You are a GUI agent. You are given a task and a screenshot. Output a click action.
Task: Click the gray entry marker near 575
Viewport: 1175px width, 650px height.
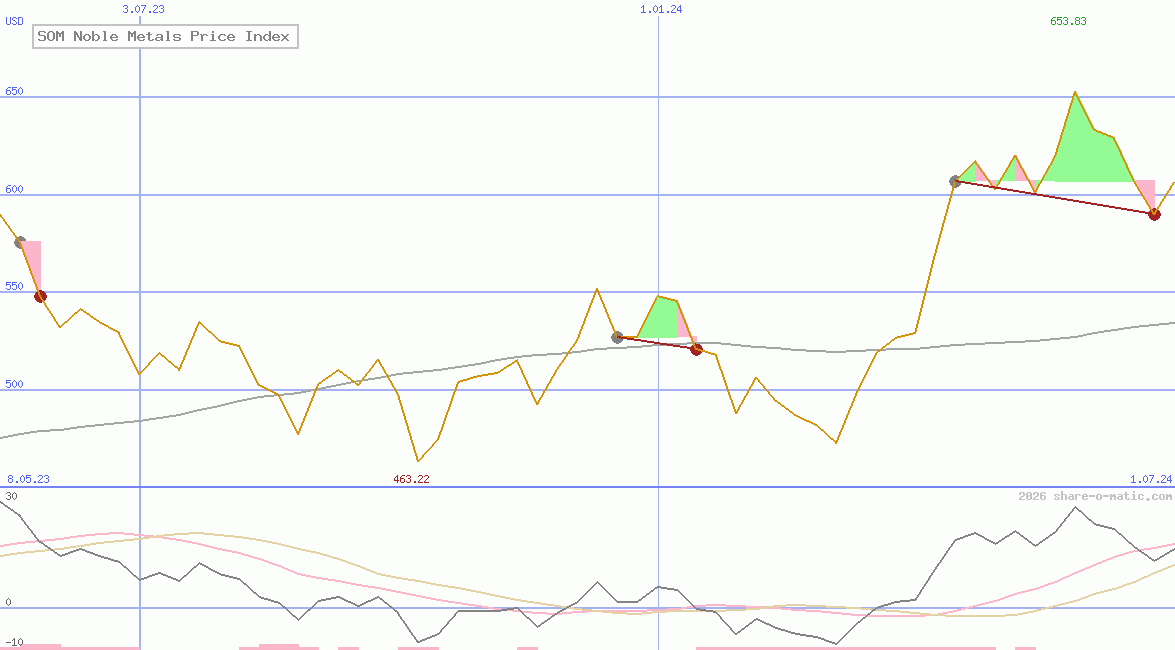tap(20, 242)
